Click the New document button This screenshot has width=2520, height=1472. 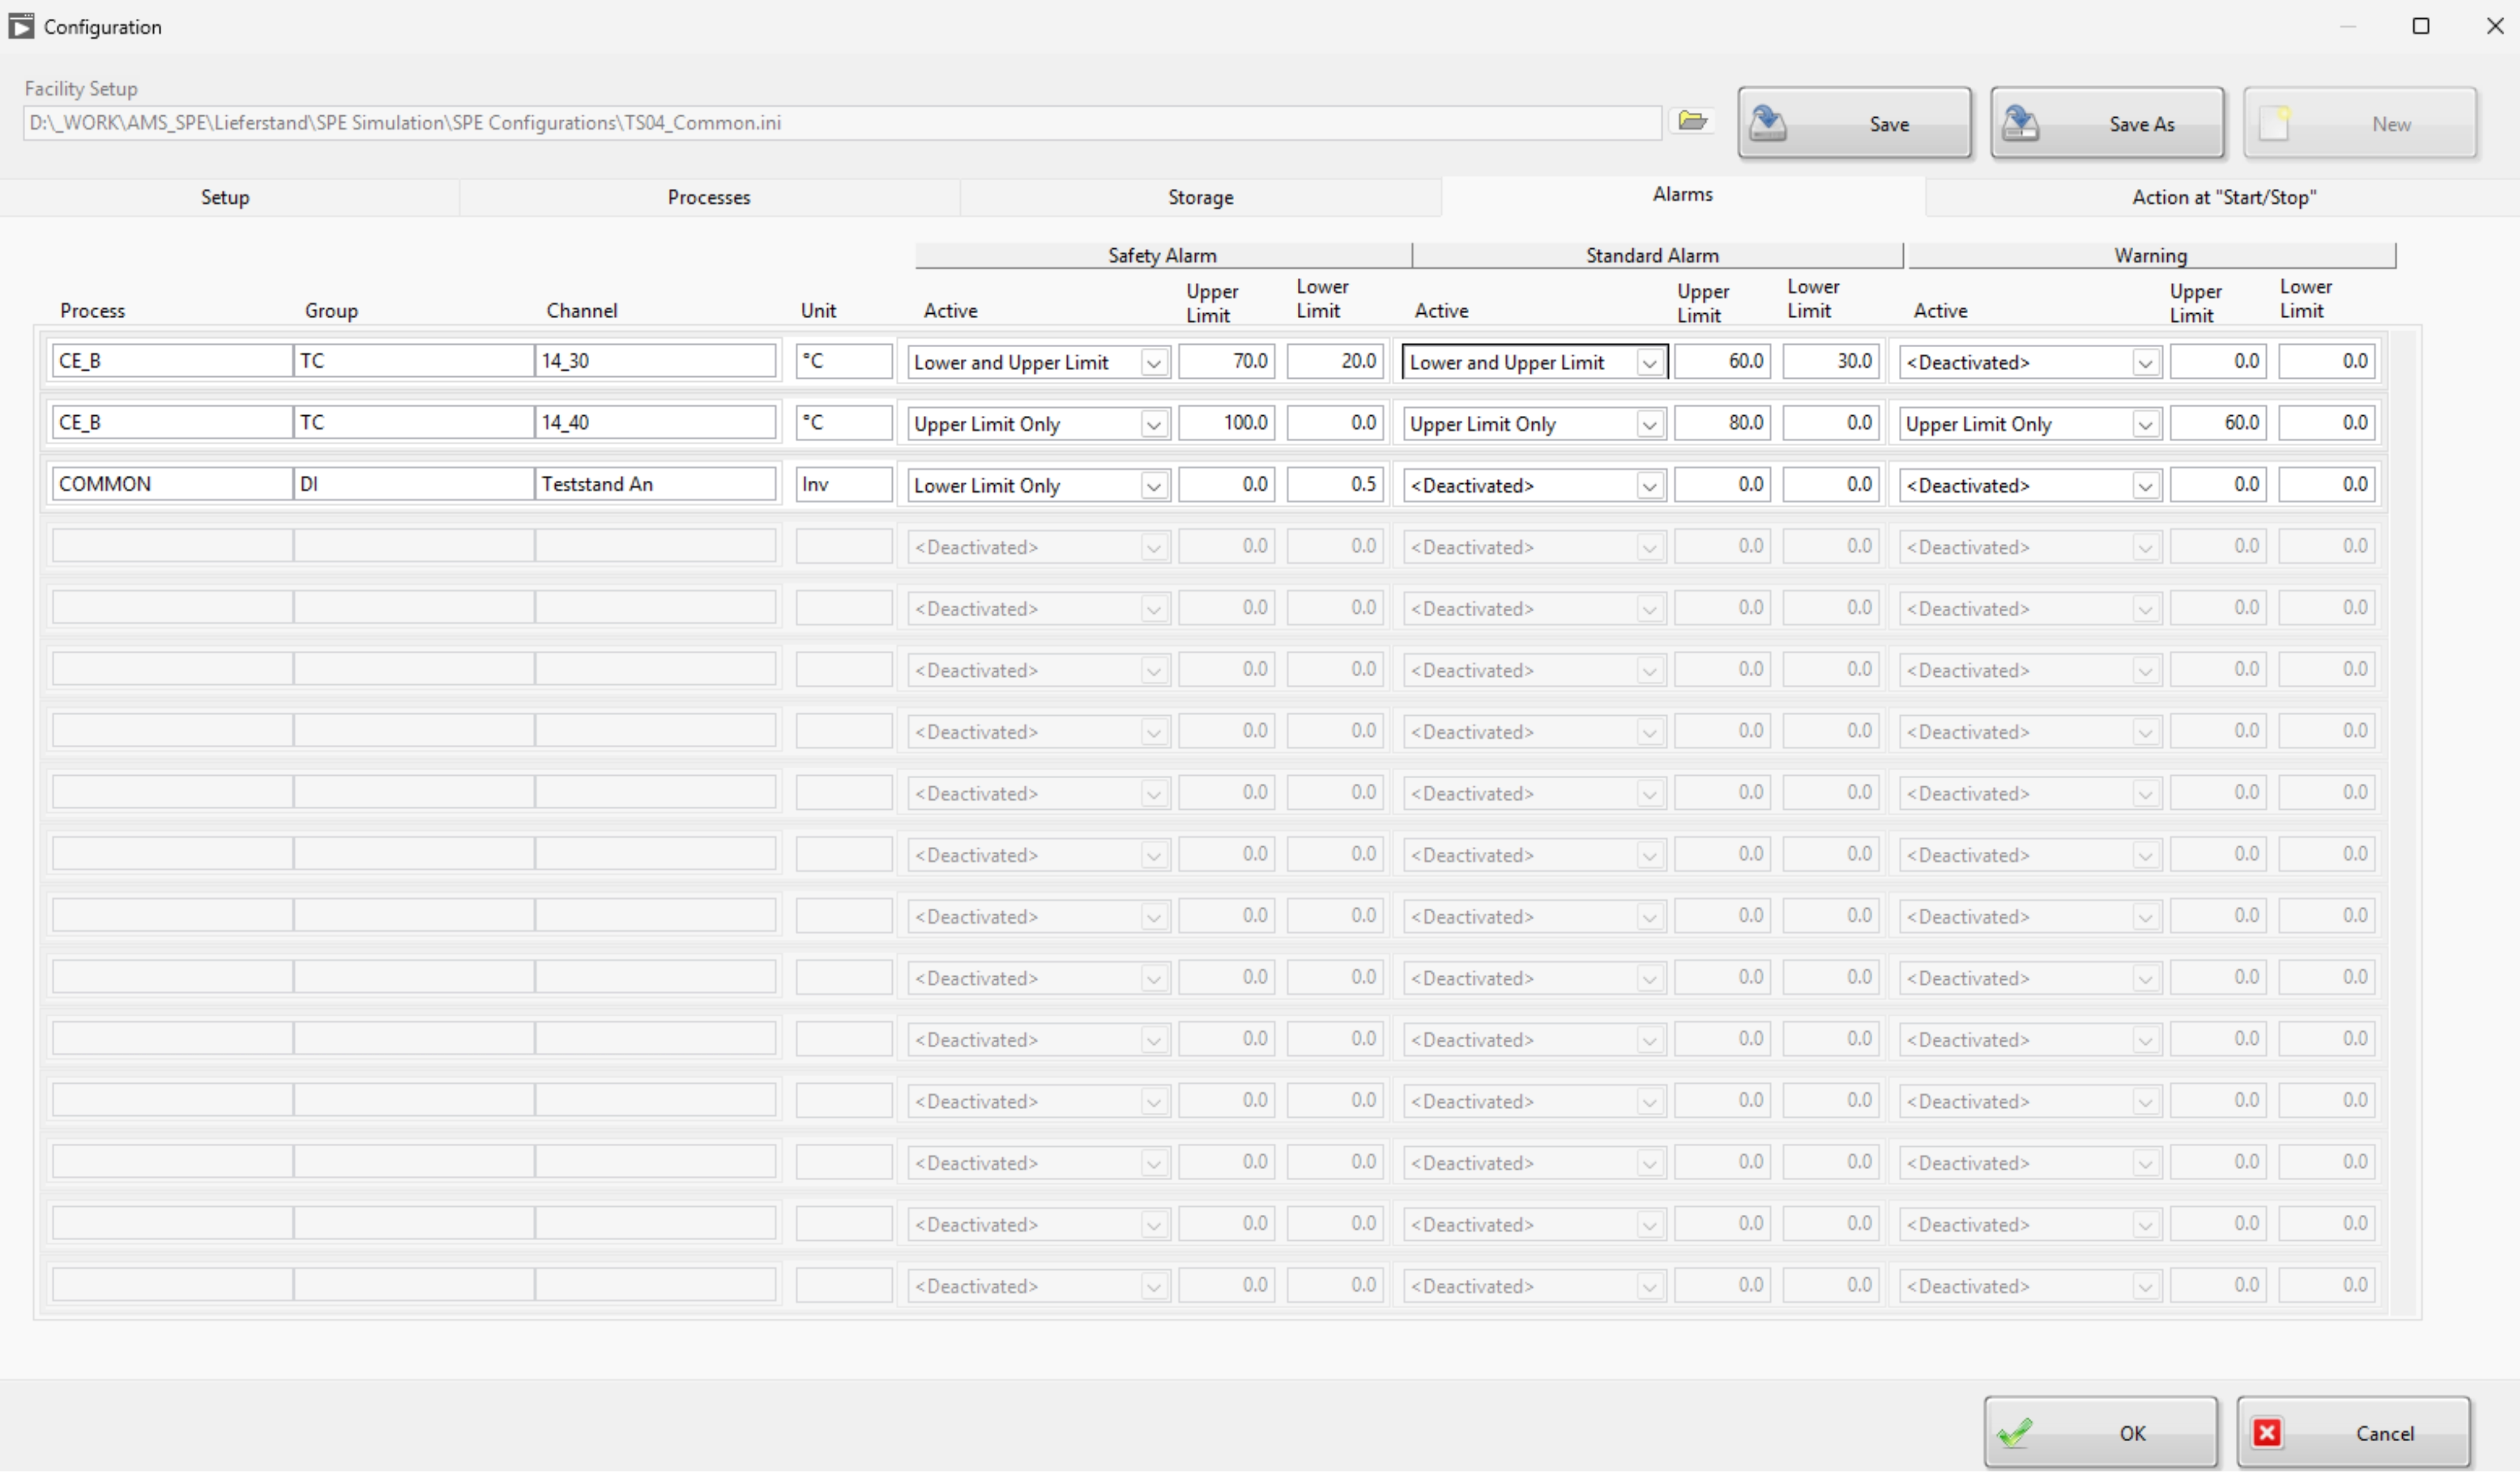click(2359, 123)
